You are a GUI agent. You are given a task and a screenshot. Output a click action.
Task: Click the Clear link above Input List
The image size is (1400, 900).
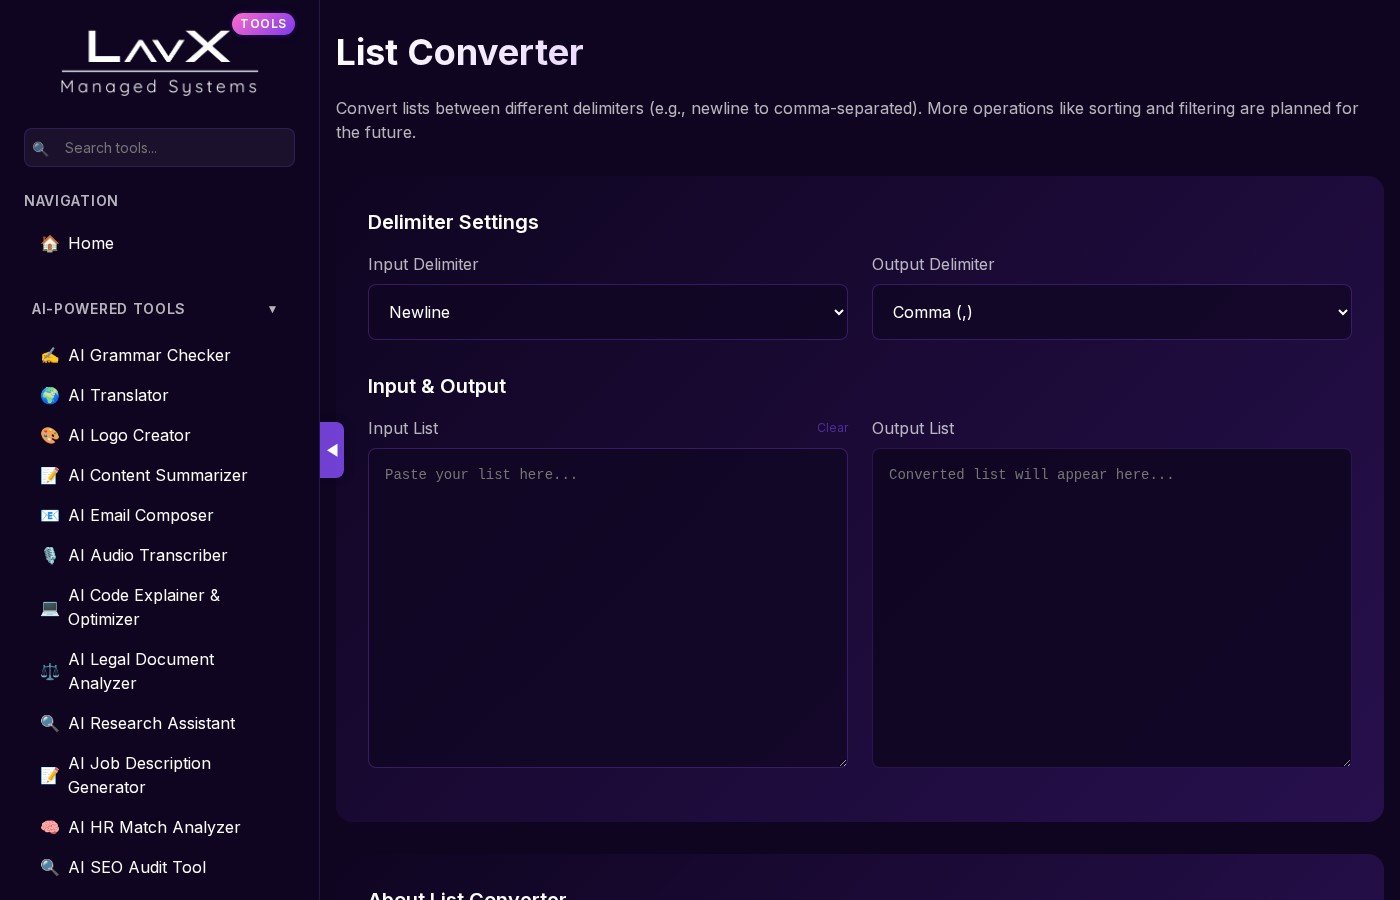832,428
